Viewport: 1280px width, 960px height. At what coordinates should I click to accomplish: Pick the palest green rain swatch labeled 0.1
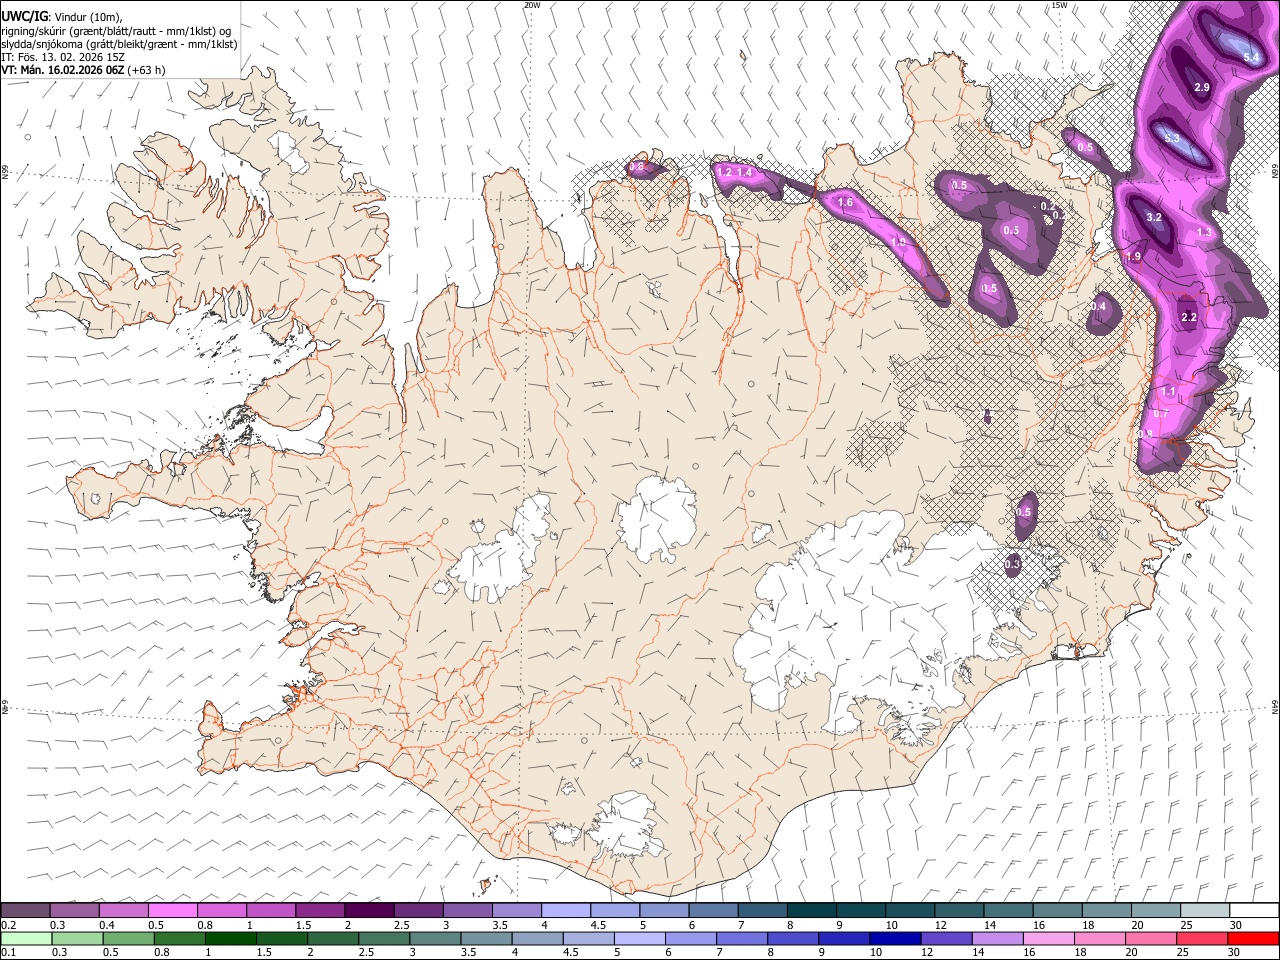click(x=25, y=938)
